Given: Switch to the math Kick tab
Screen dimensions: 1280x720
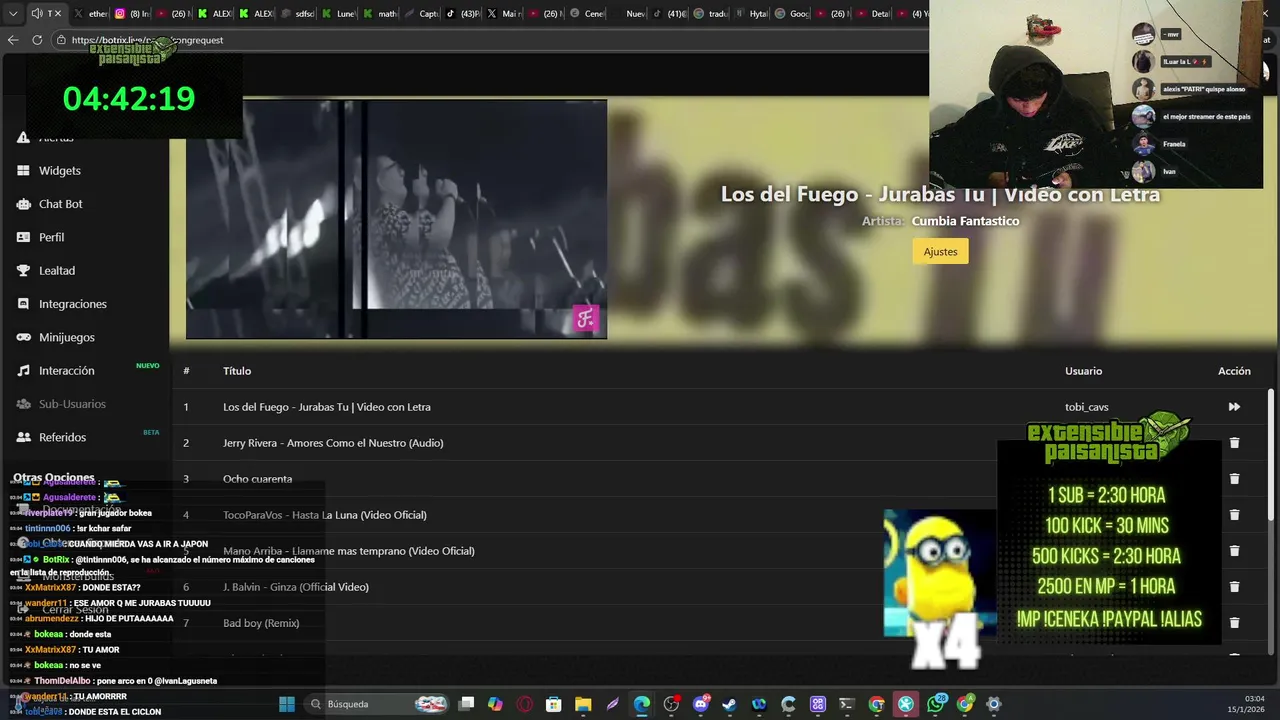Looking at the screenshot, I should pyautogui.click(x=381, y=14).
